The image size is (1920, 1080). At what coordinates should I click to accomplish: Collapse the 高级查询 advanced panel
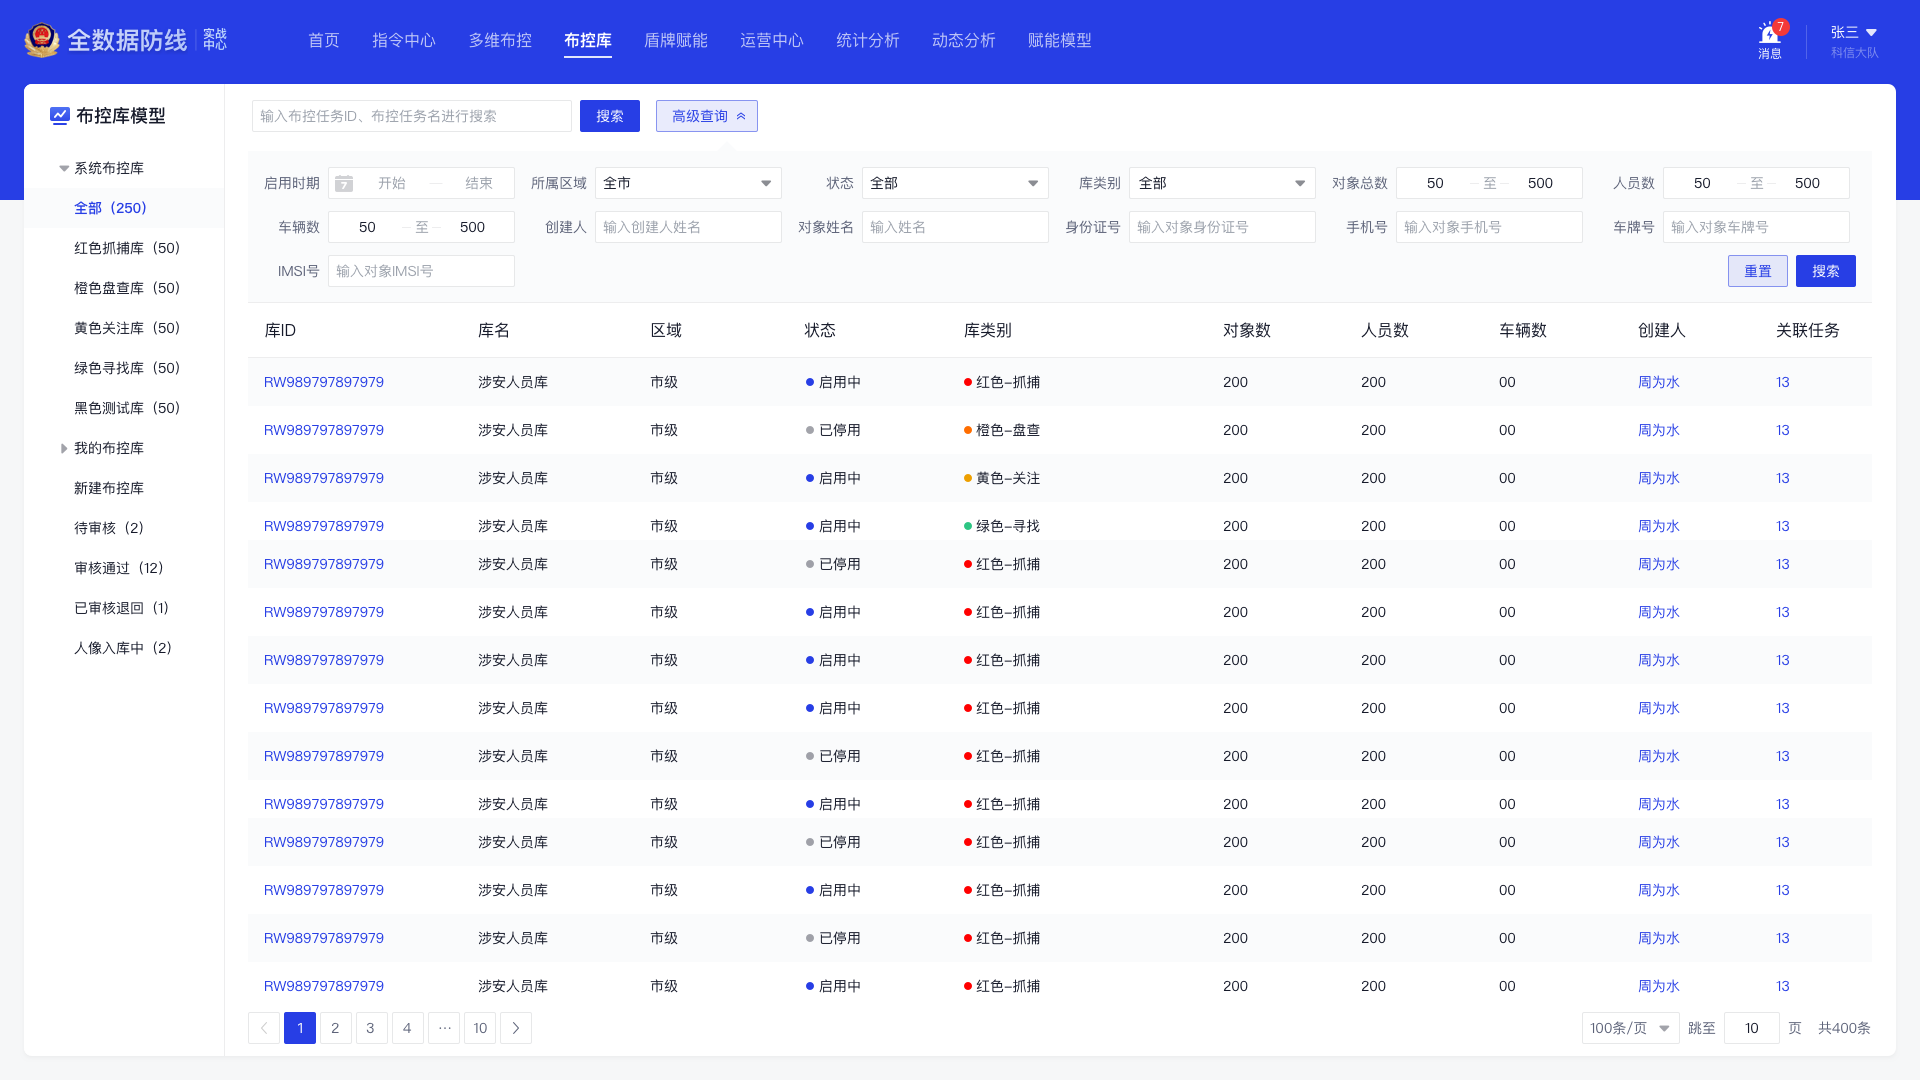(707, 116)
